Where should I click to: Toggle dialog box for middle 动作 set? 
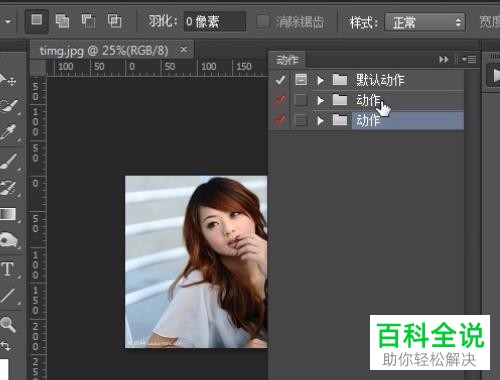tap(301, 100)
